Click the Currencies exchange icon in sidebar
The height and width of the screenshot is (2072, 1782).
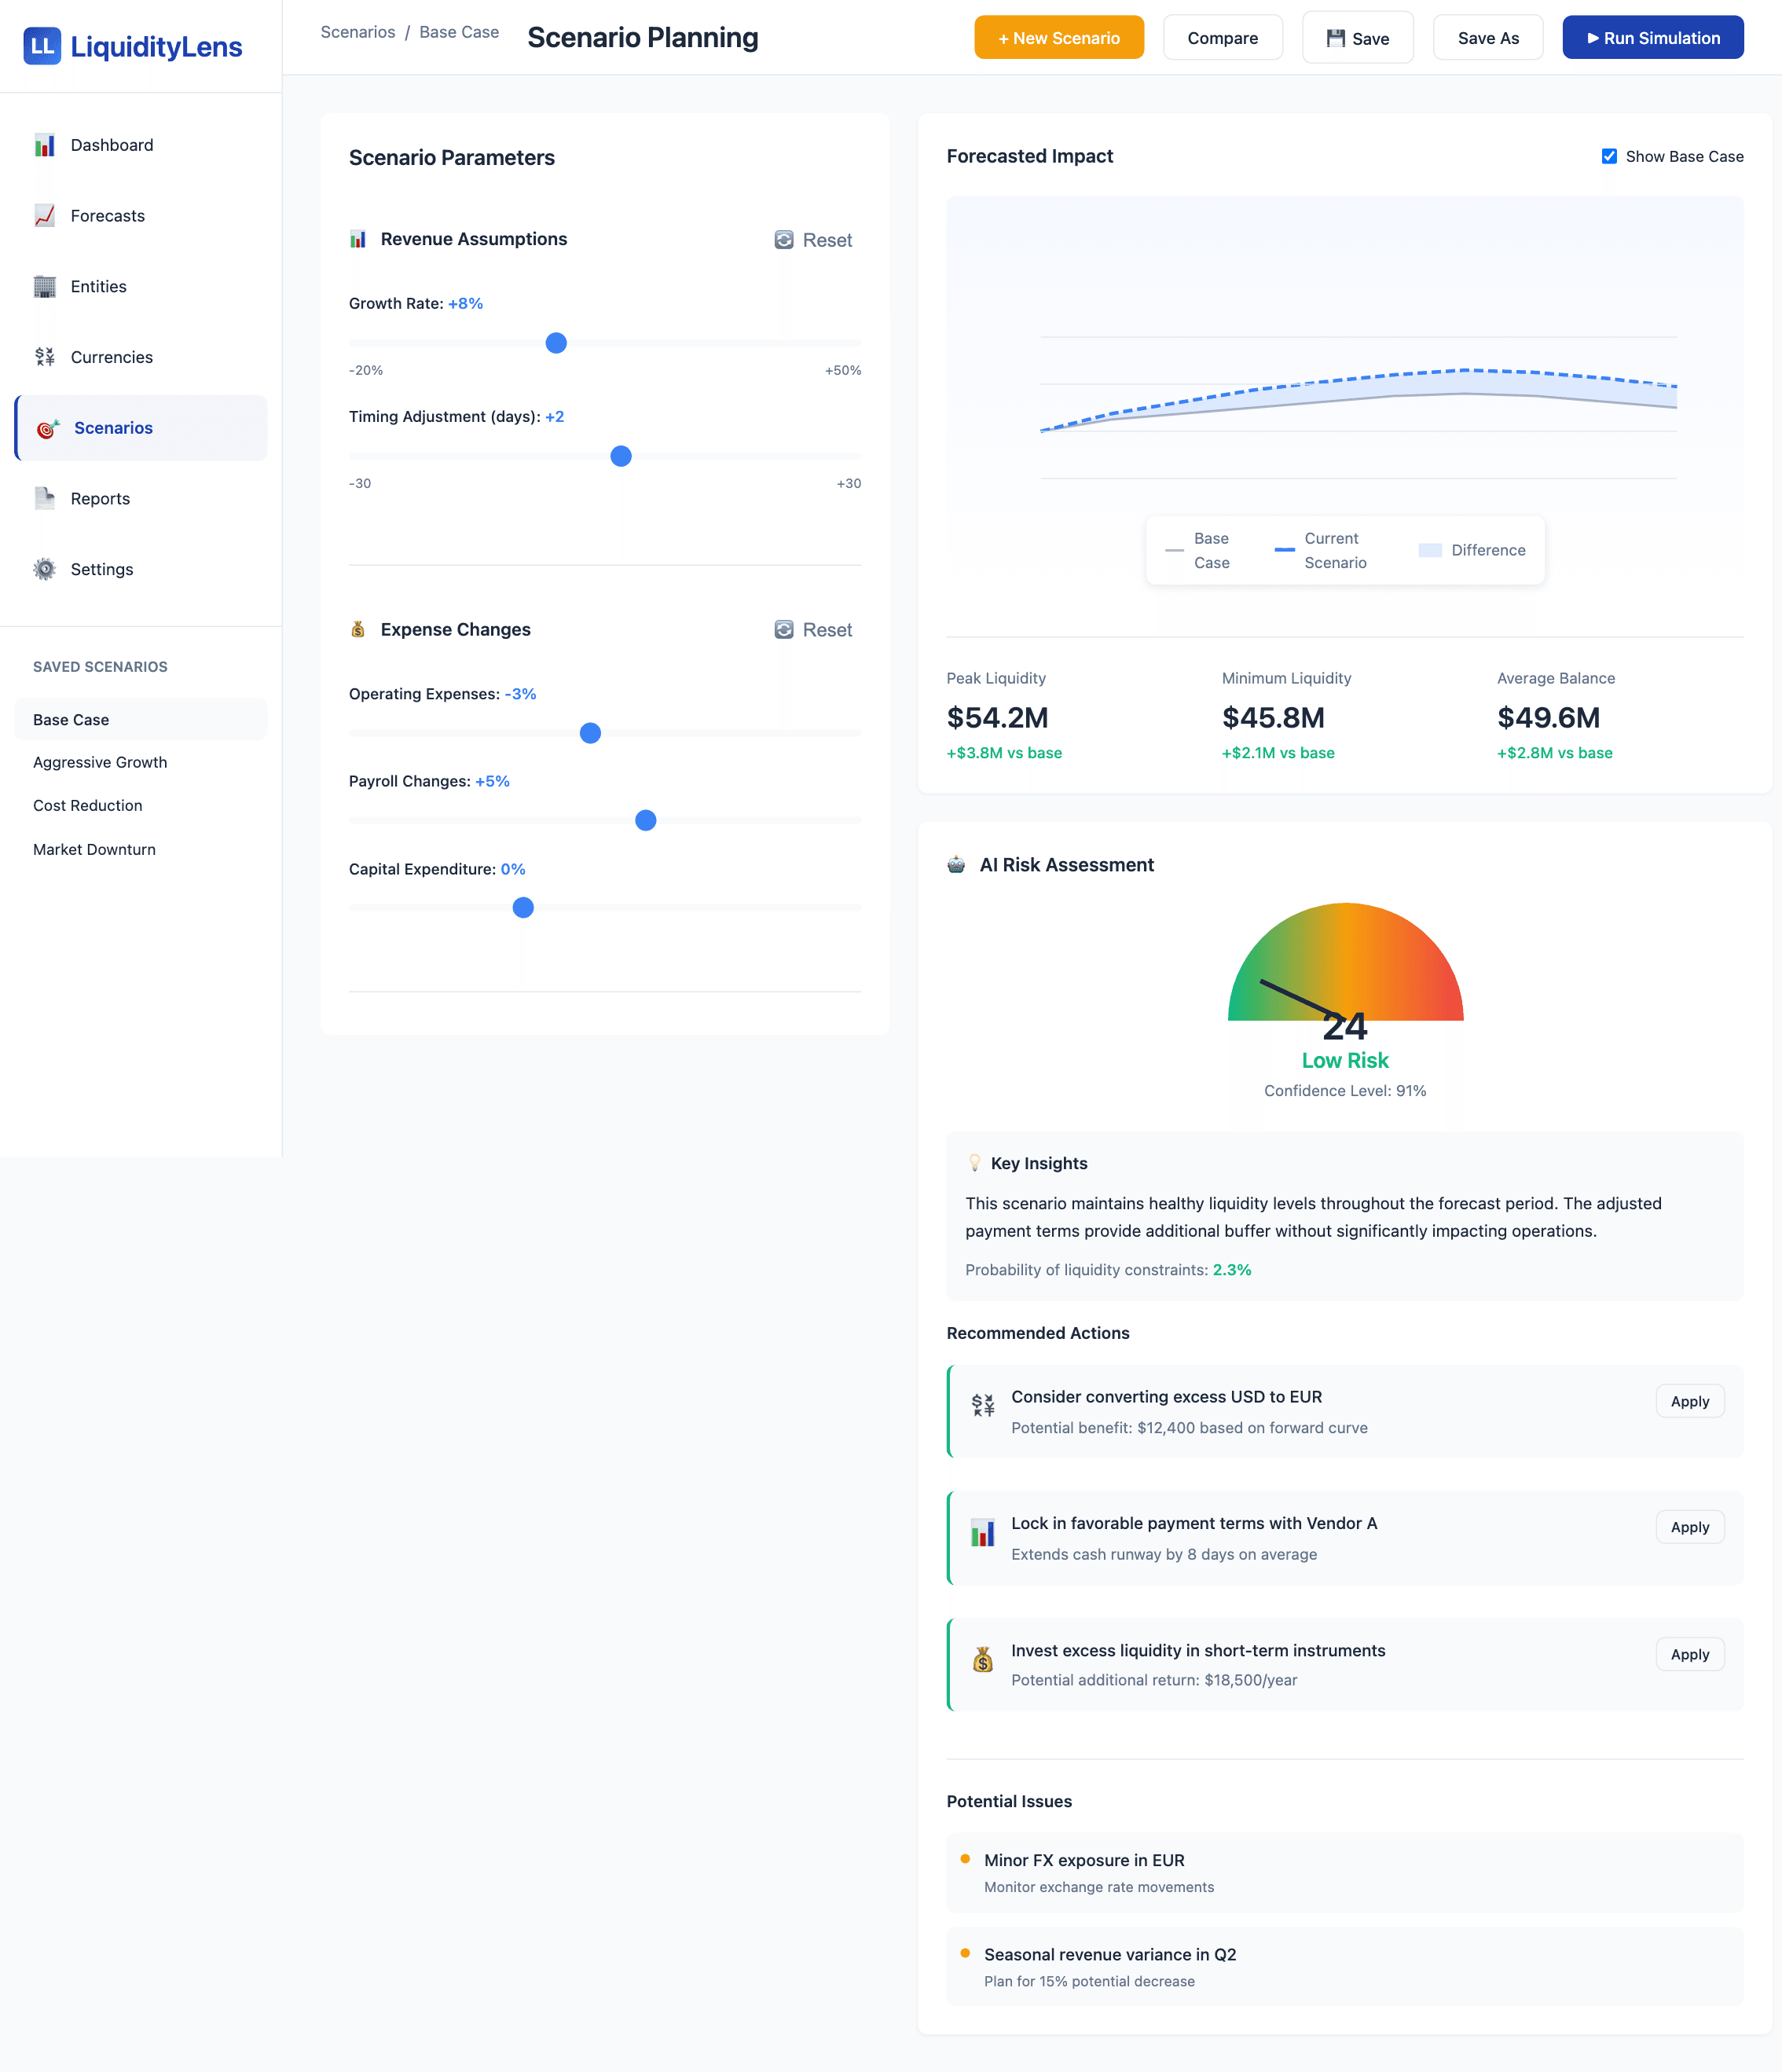click(45, 357)
